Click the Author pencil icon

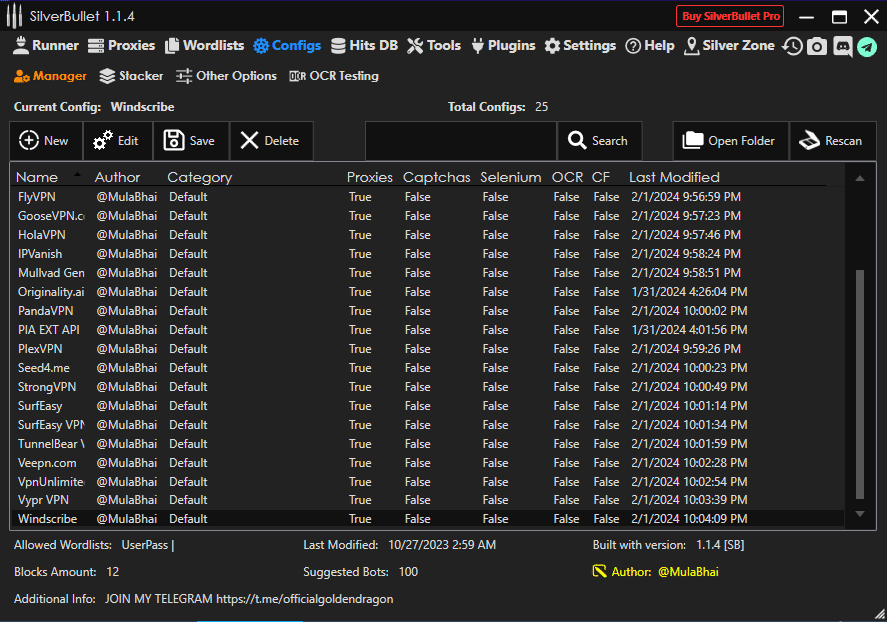599,571
